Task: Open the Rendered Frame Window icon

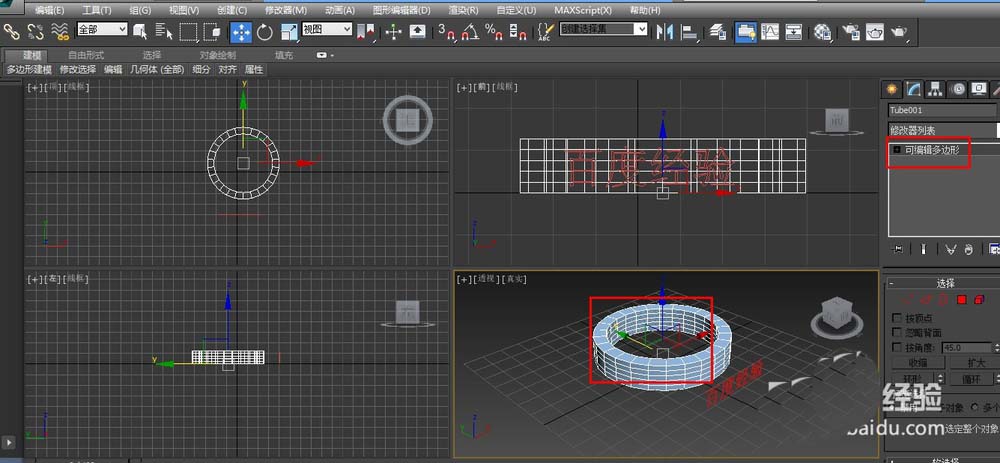Action: [x=874, y=31]
